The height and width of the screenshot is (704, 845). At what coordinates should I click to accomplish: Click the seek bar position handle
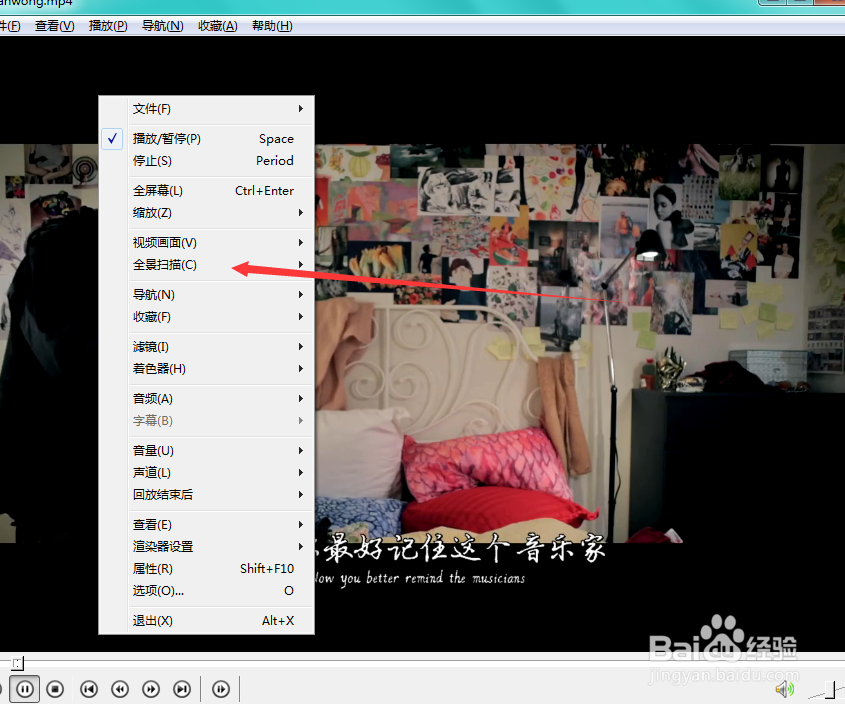[x=18, y=663]
